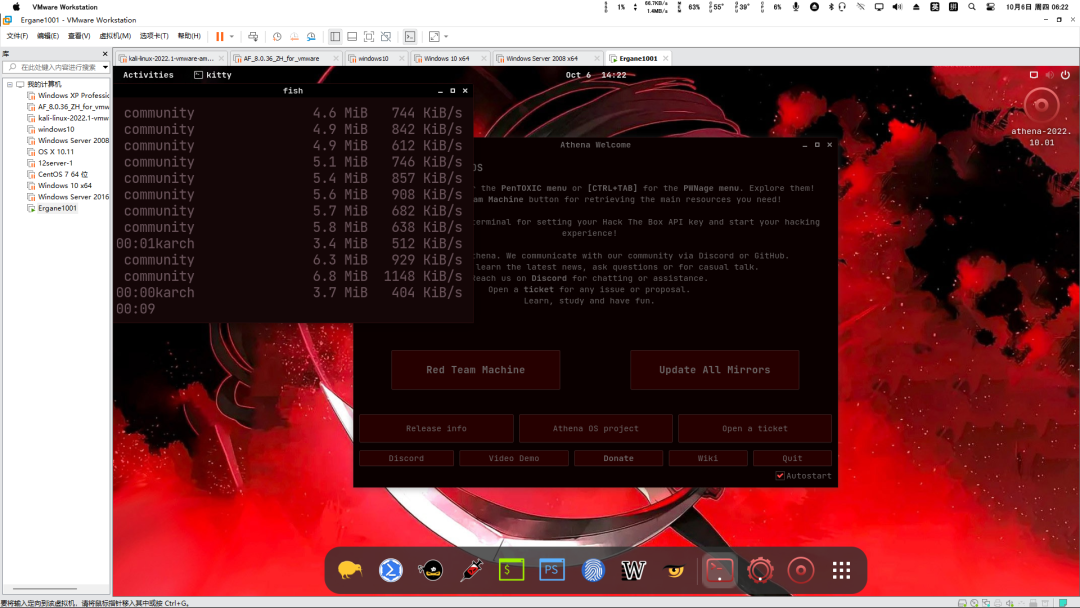Click the Donate button
This screenshot has height=608, width=1080.
[619, 458]
